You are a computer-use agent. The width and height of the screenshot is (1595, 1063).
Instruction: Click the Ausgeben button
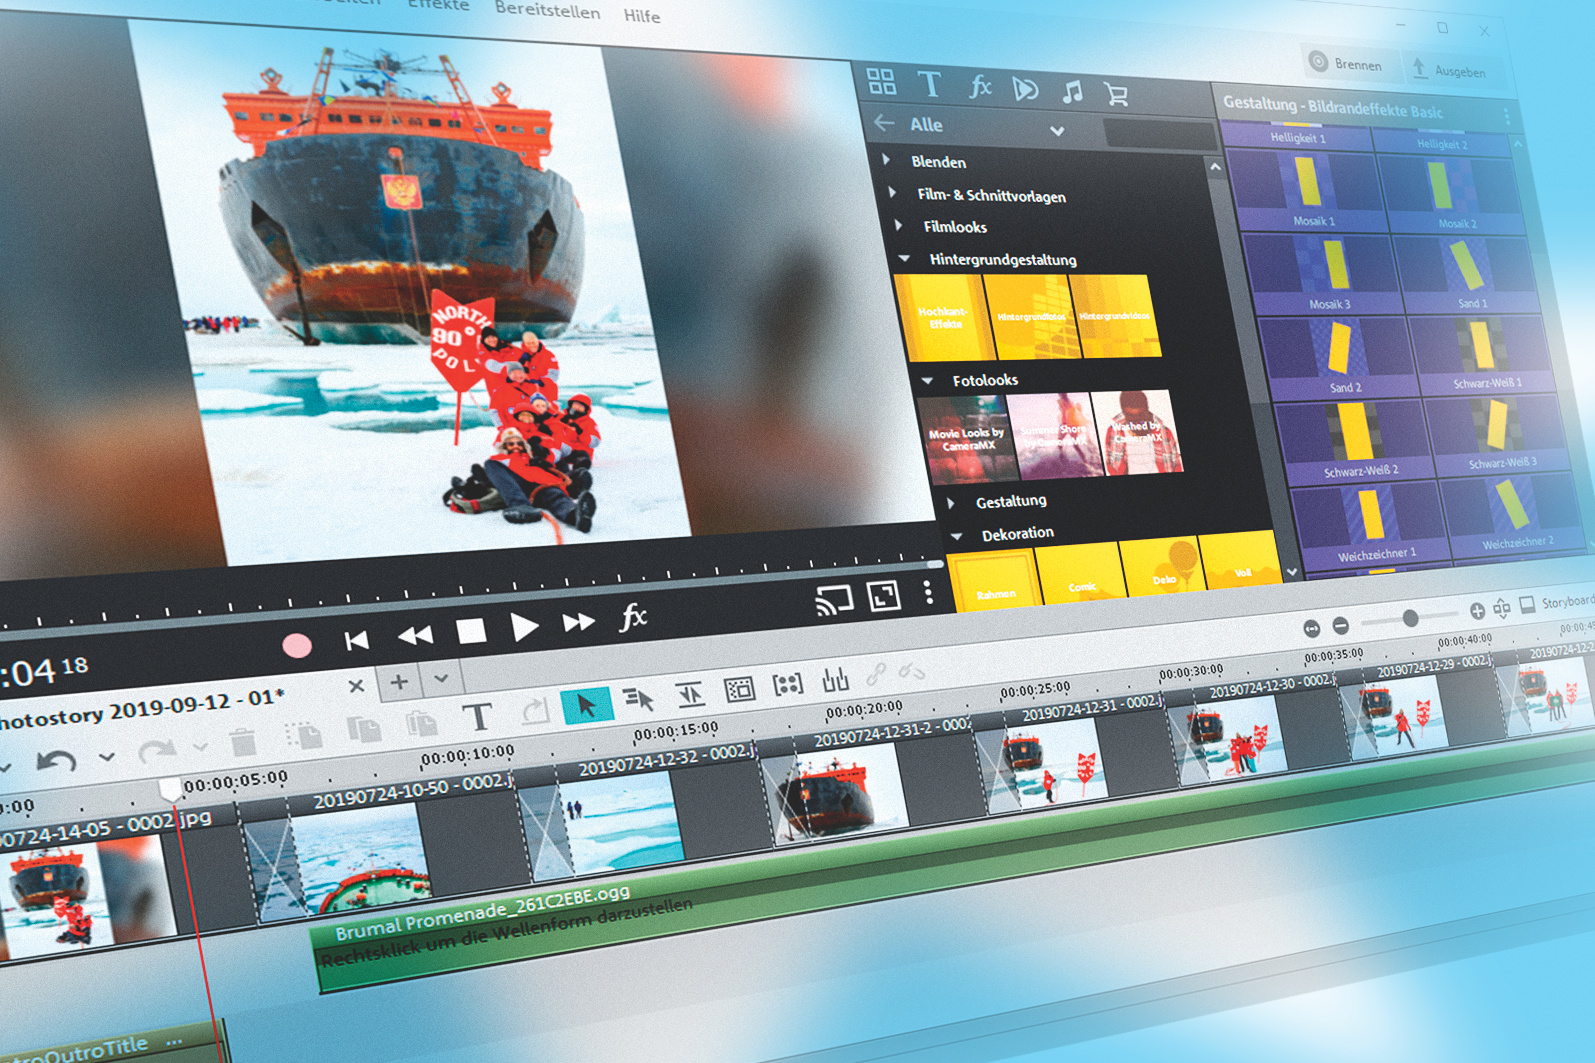[1449, 70]
